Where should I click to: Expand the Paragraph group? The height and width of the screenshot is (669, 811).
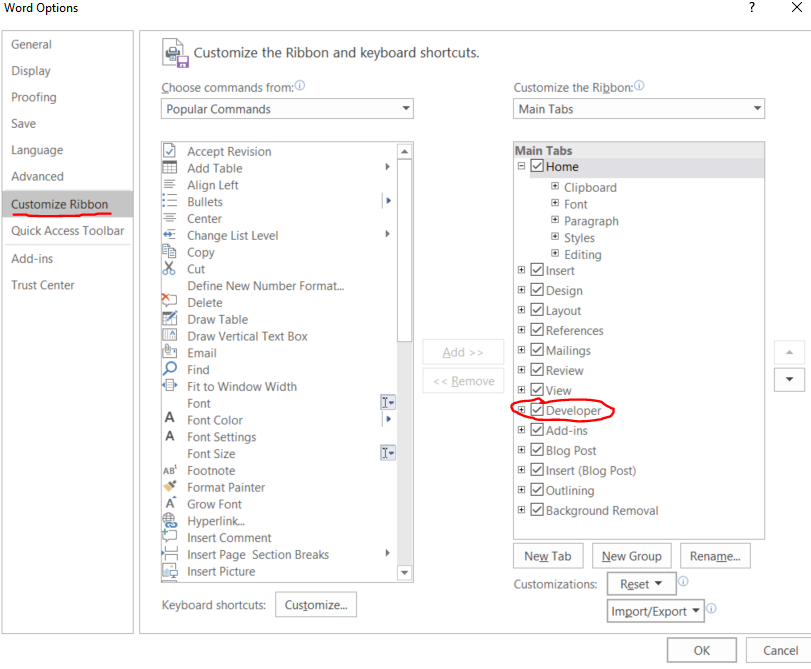coord(554,219)
